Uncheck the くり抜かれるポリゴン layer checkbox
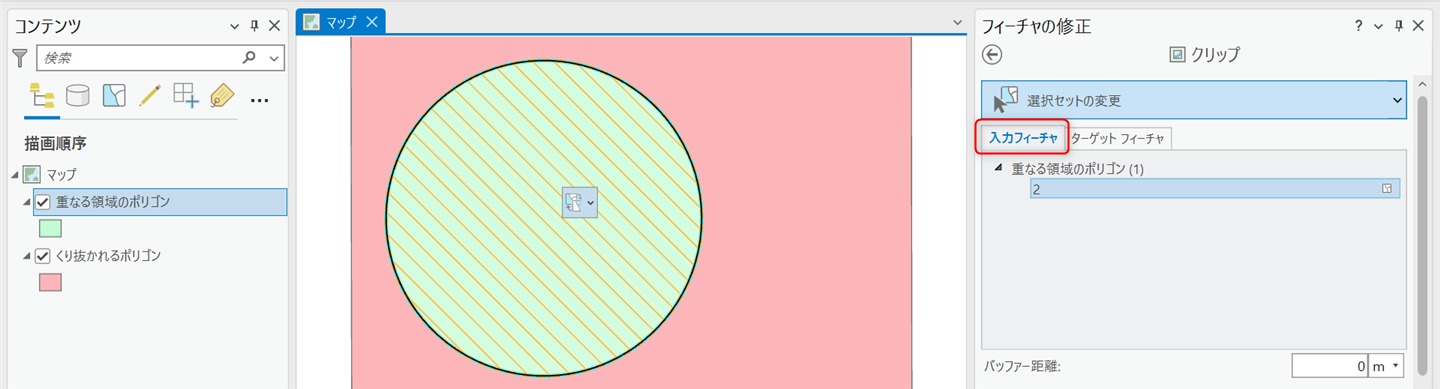Viewport: 1440px width, 389px height. coord(43,256)
